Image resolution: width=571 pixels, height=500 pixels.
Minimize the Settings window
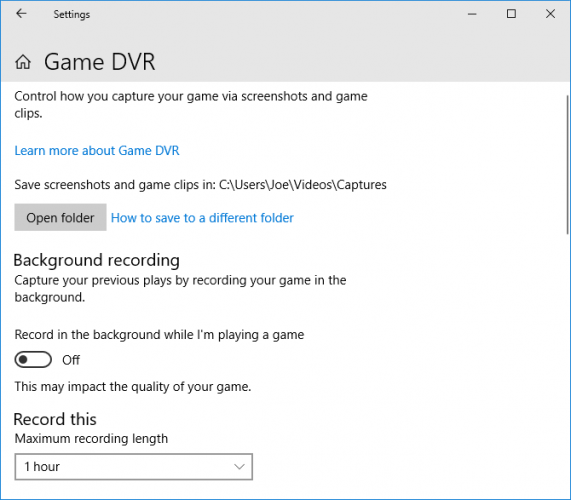pyautogui.click(x=472, y=14)
